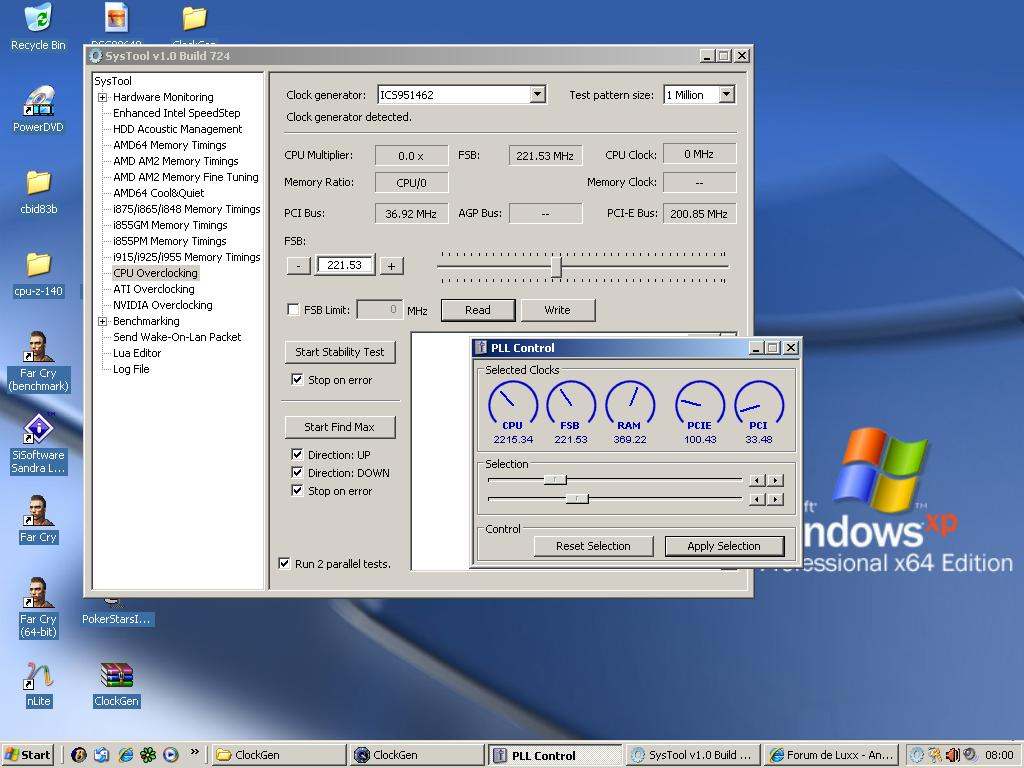The width and height of the screenshot is (1024, 768).
Task: Click the second Selection slider thumb
Action: [x=577, y=499]
